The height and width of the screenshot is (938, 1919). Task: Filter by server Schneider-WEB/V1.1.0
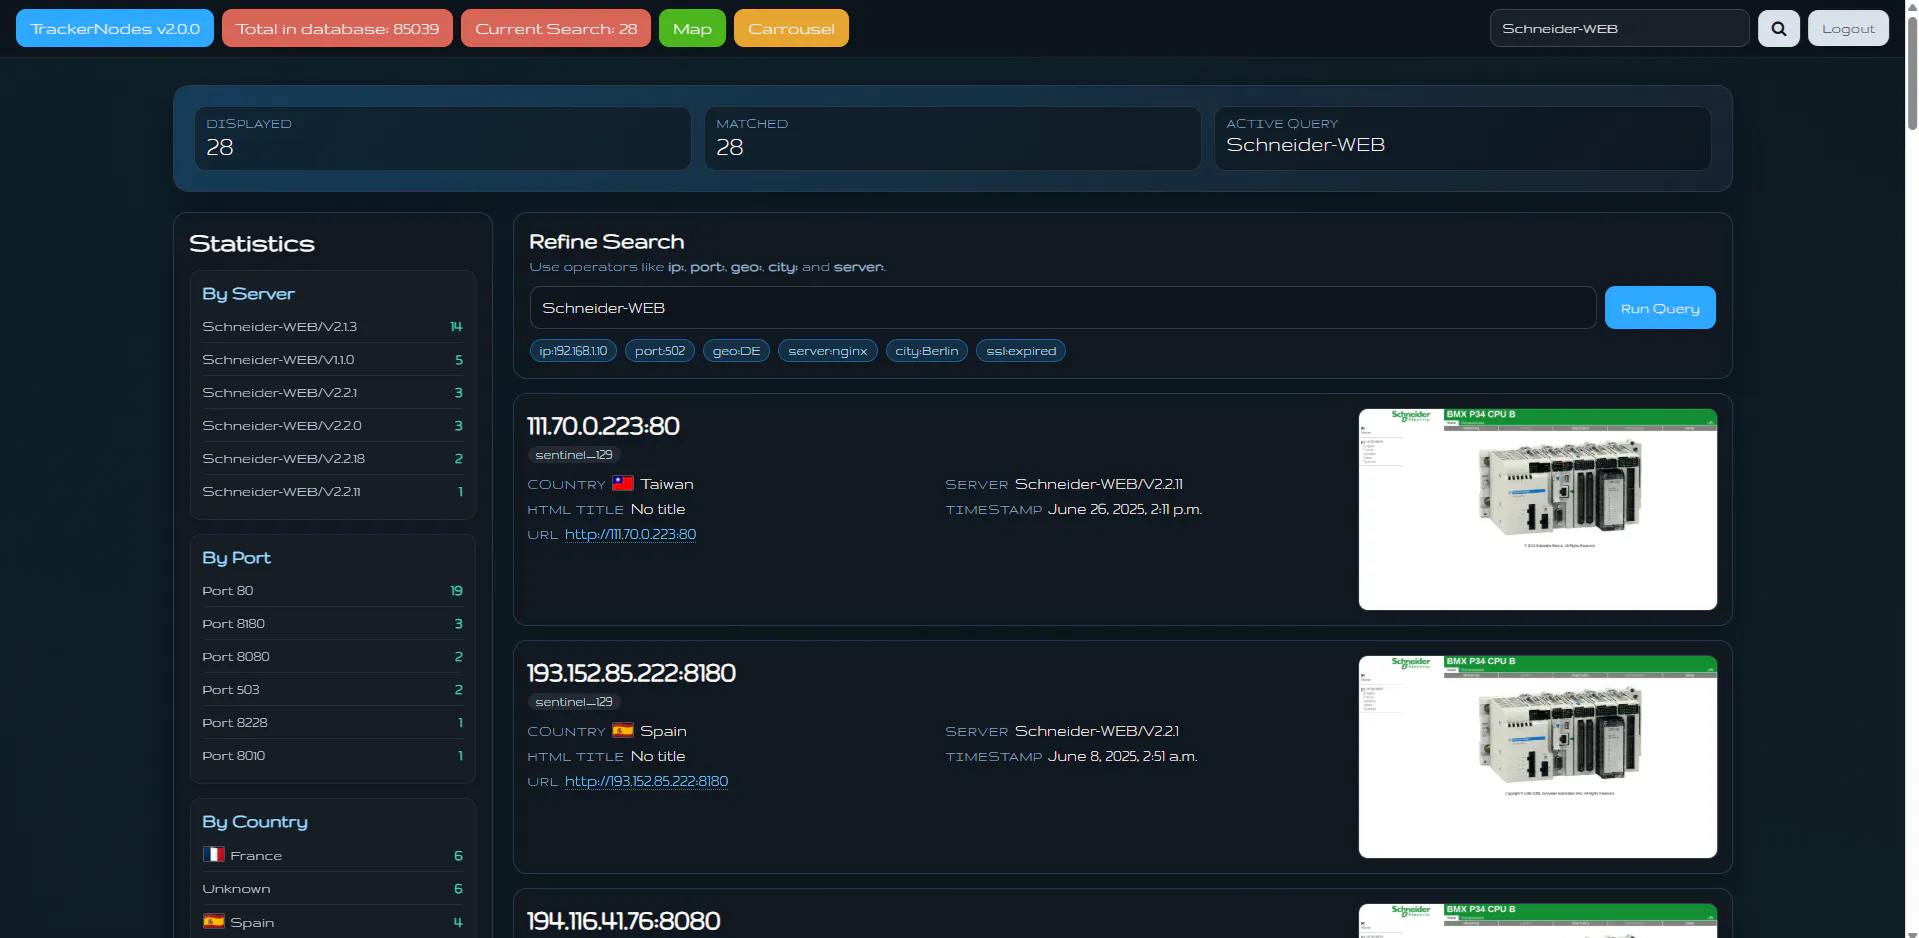coord(332,360)
